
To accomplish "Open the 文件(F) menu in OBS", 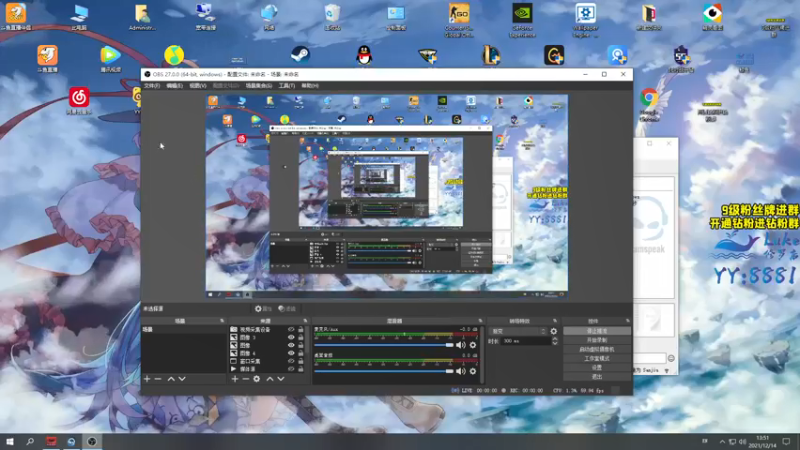I will pyautogui.click(x=152, y=86).
